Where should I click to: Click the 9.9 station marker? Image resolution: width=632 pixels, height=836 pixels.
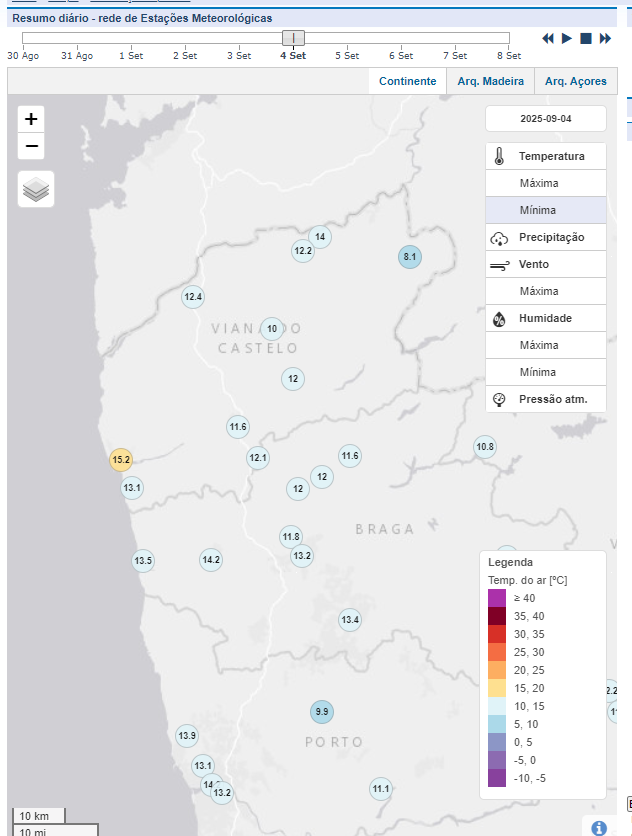(x=322, y=712)
